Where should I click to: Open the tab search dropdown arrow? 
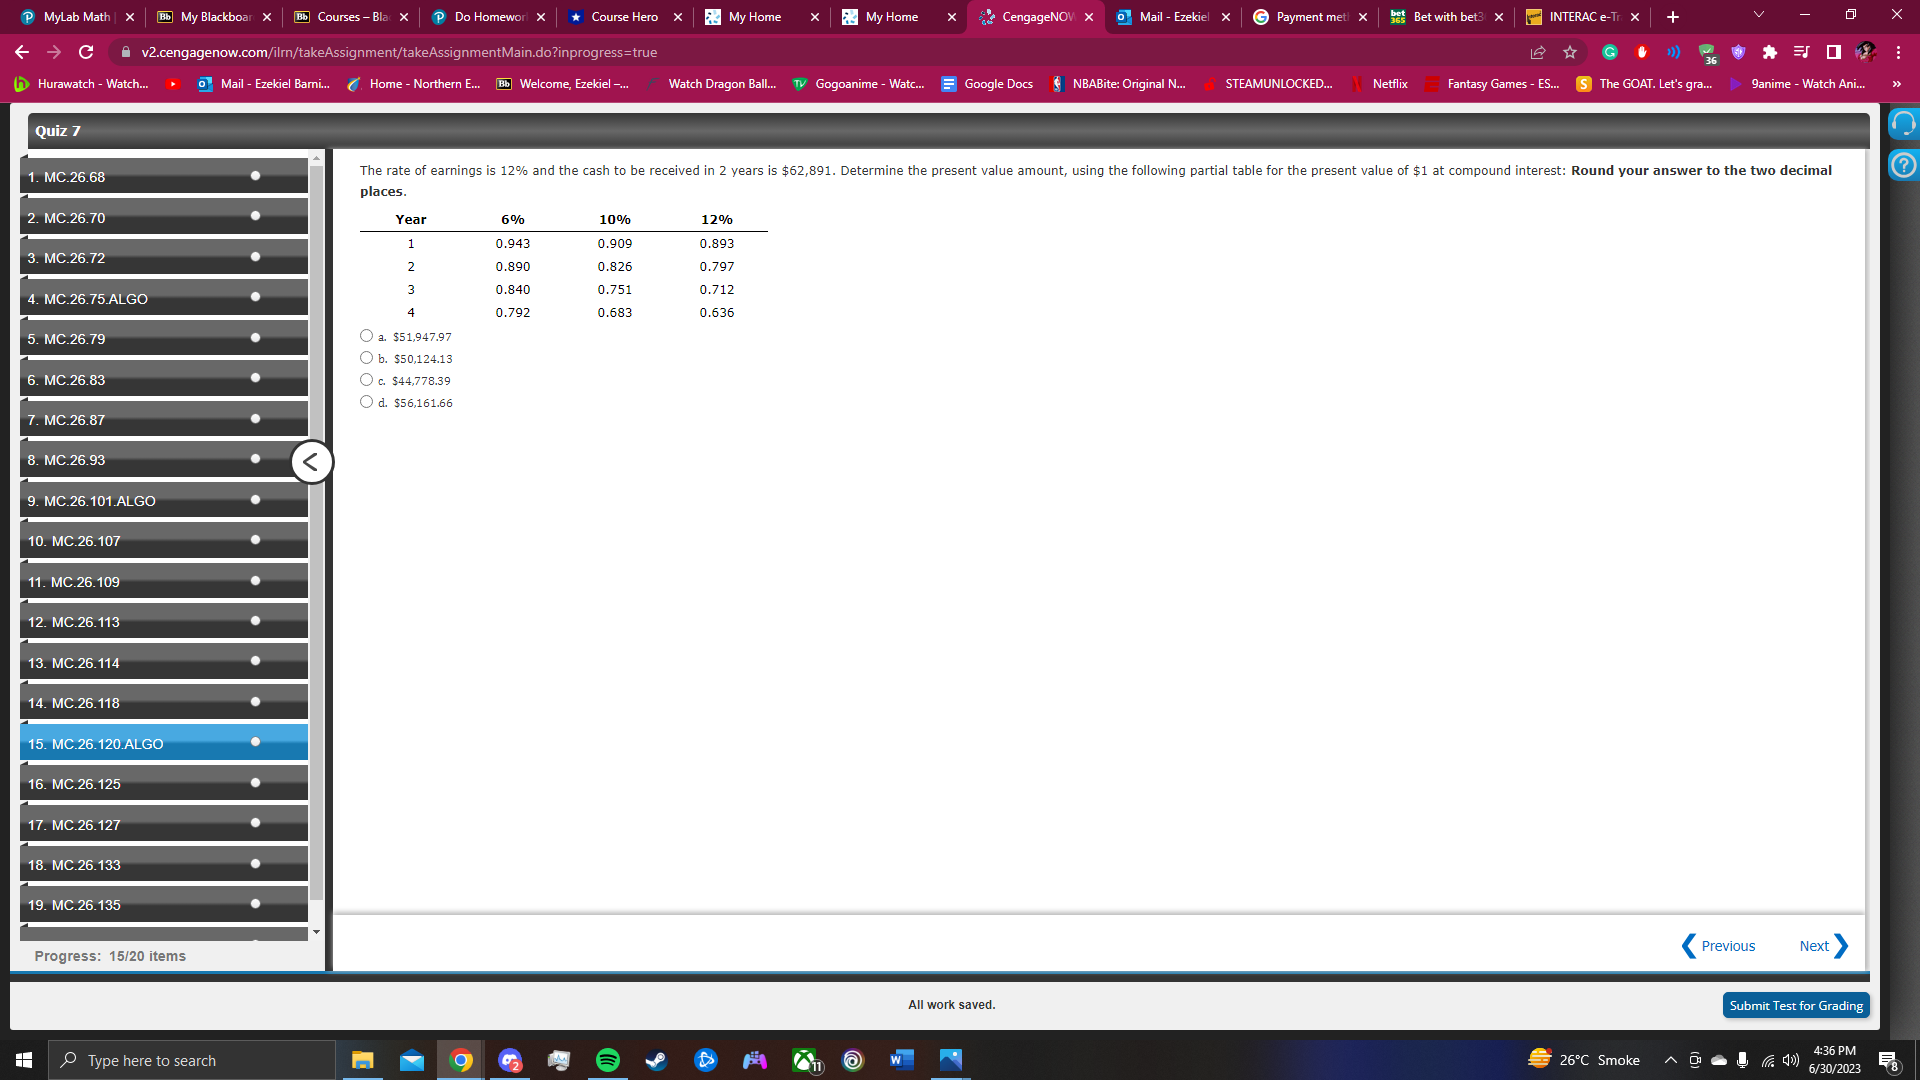(1757, 15)
